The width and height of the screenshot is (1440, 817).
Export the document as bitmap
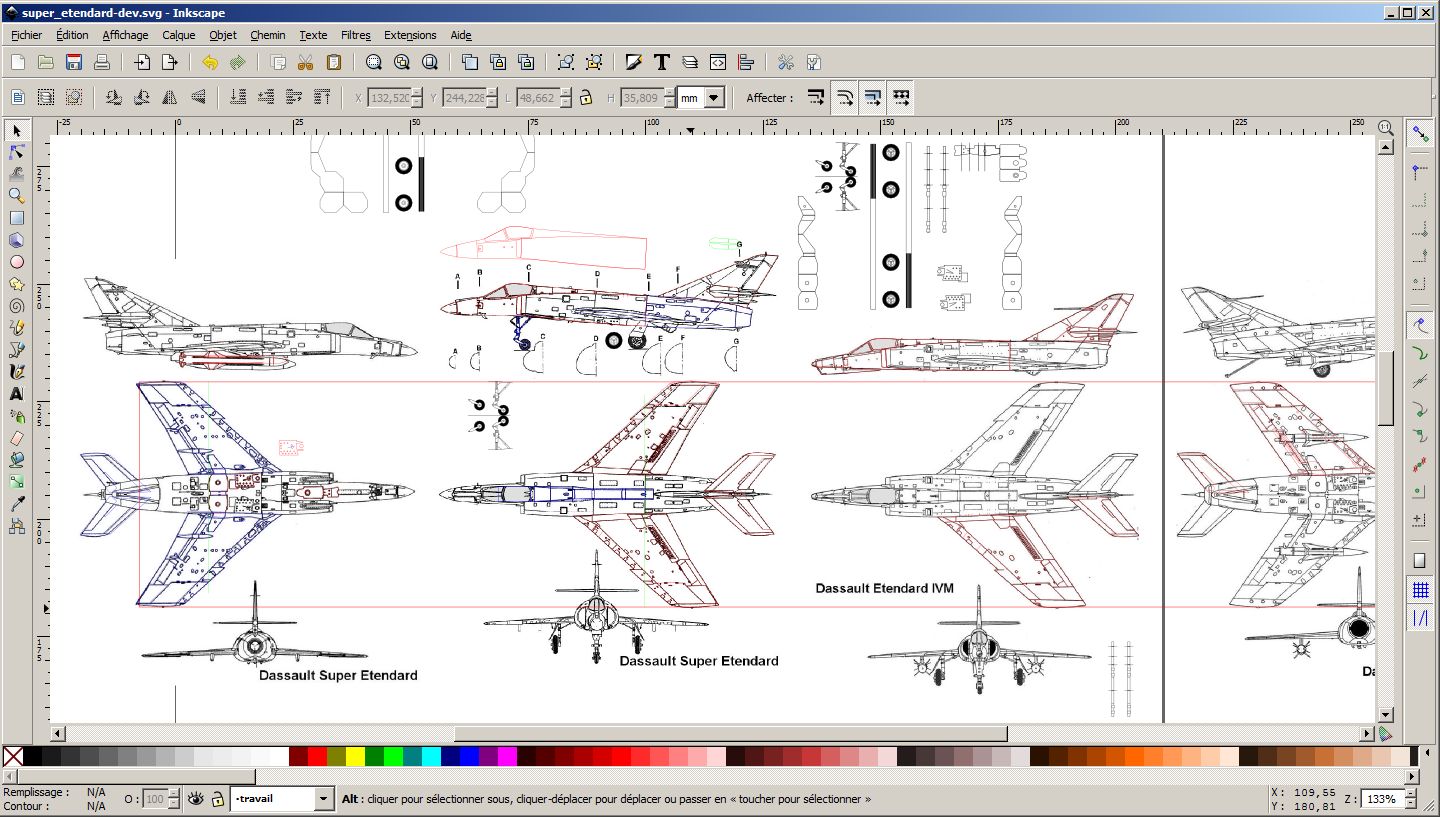point(170,62)
